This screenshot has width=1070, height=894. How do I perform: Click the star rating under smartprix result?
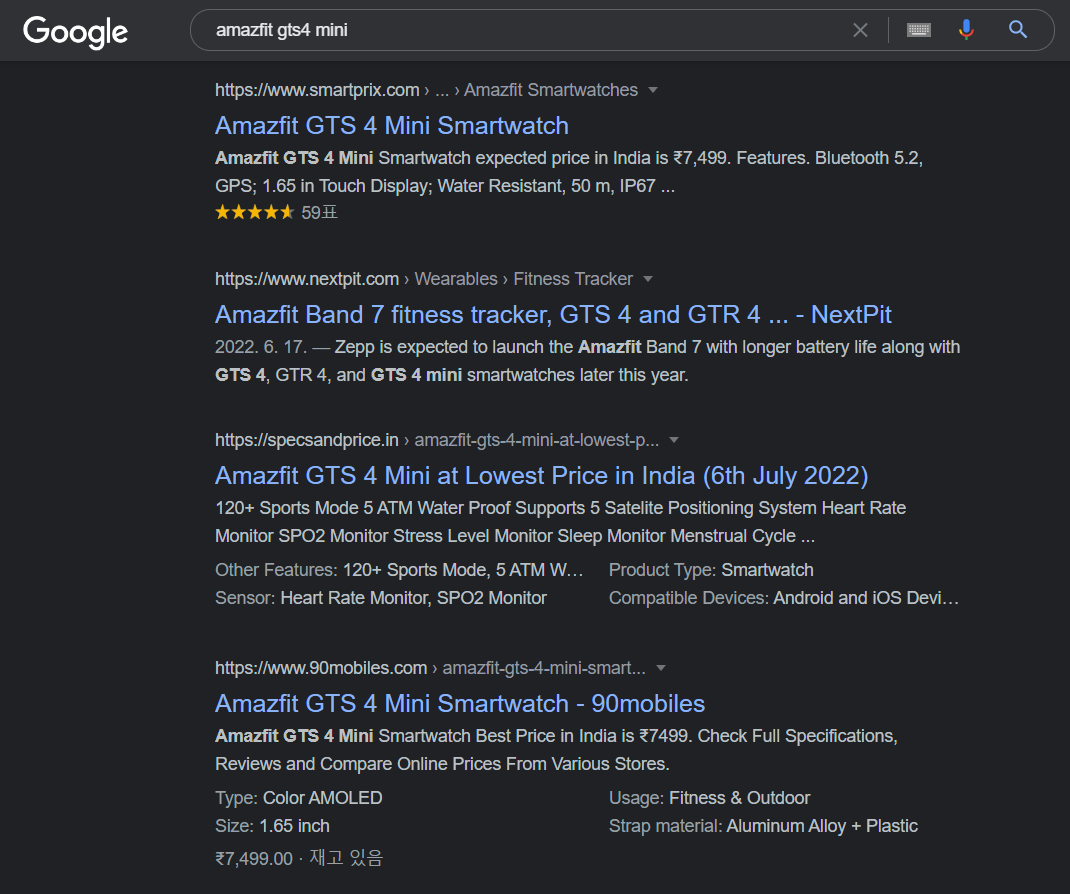[255, 212]
